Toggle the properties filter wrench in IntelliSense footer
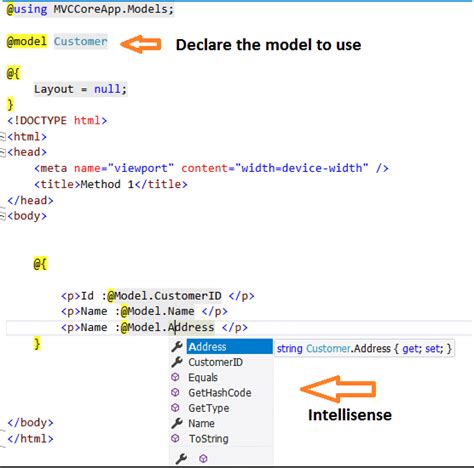This screenshot has width=474, height=468. click(181, 459)
